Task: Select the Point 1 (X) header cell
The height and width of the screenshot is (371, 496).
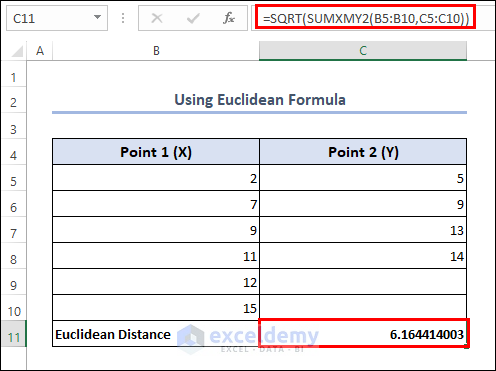Action: pyautogui.click(x=156, y=152)
